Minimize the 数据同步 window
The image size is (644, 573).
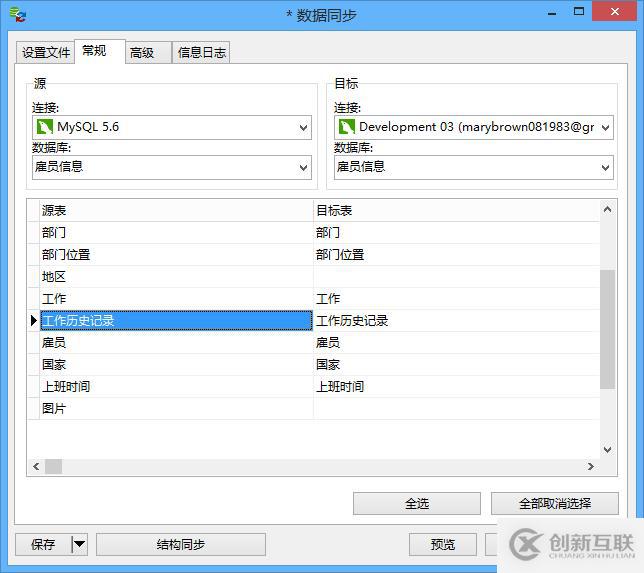click(552, 12)
